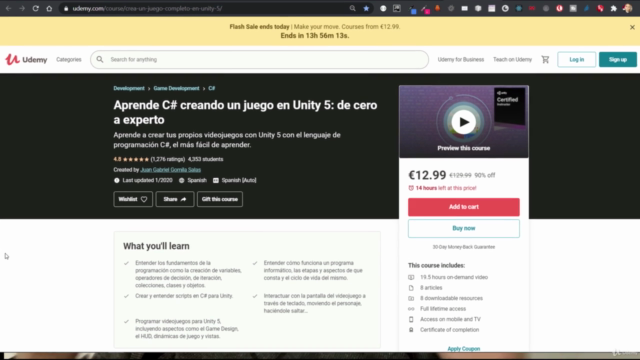Click Gift this course
Image resolution: width=640 pixels, height=360 pixels.
[220, 199]
